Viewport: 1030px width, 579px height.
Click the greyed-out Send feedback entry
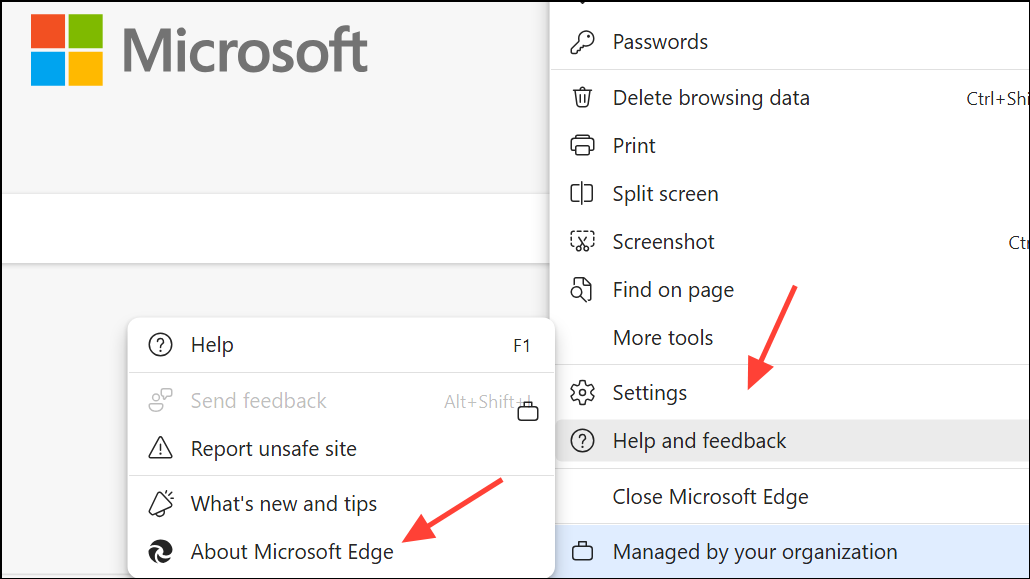tap(258, 401)
